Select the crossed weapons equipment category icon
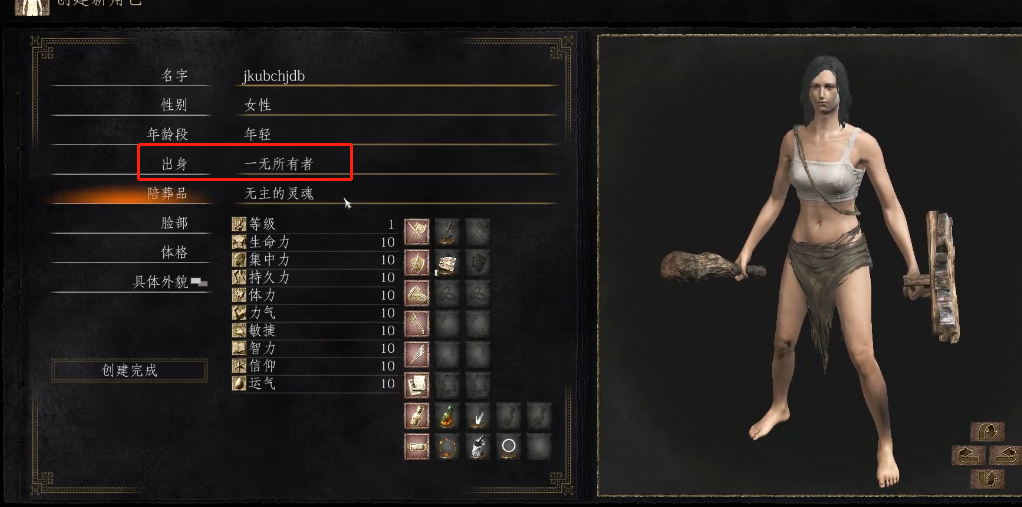The image size is (1022, 507). 416,231
